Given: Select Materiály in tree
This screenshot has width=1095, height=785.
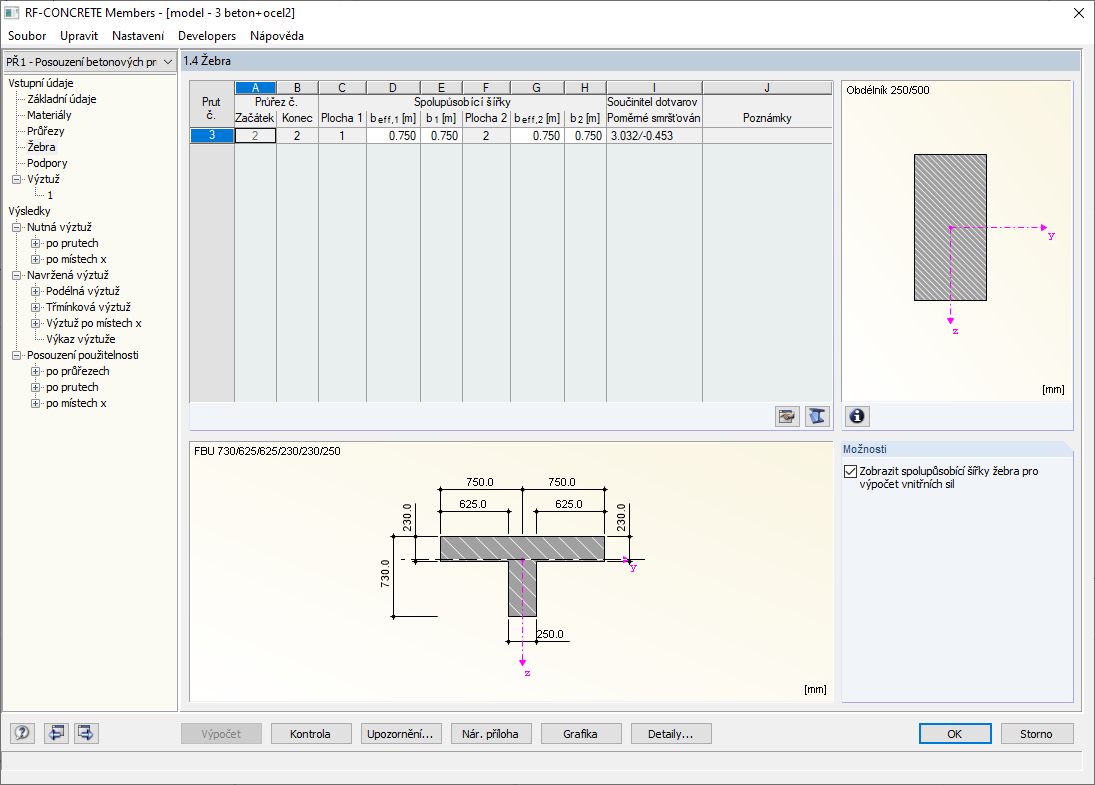Looking at the screenshot, I should [49, 115].
